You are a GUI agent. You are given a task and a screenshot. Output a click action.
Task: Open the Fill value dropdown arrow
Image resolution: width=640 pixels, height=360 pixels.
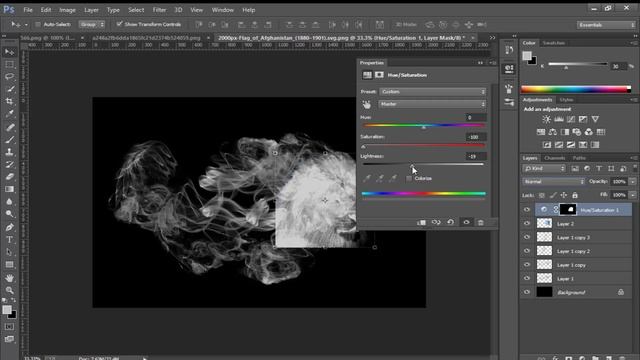[633, 195]
